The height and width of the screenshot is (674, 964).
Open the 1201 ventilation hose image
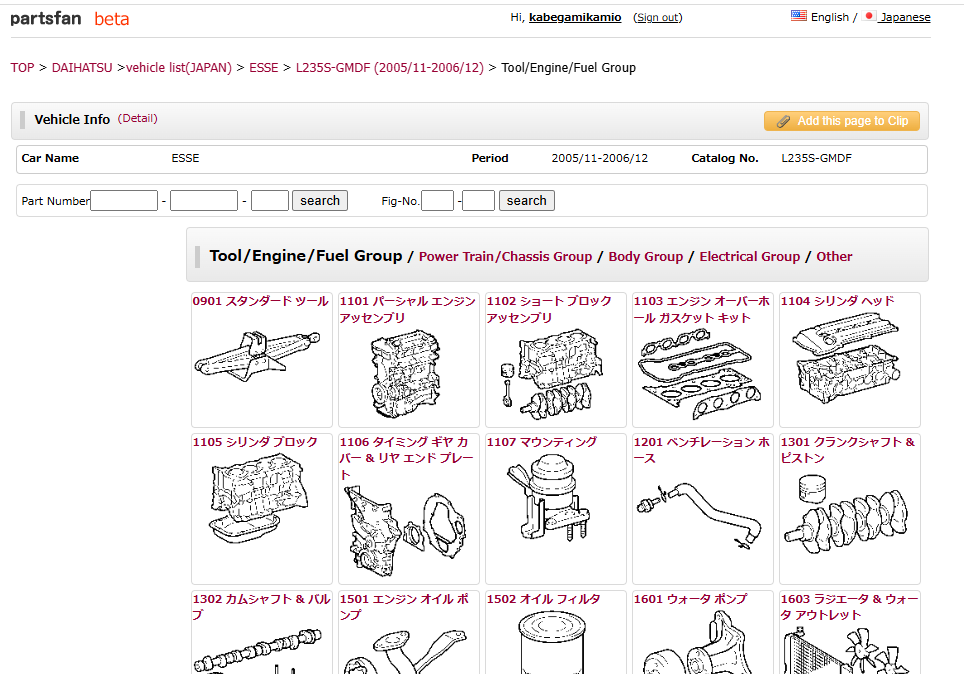pyautogui.click(x=699, y=514)
